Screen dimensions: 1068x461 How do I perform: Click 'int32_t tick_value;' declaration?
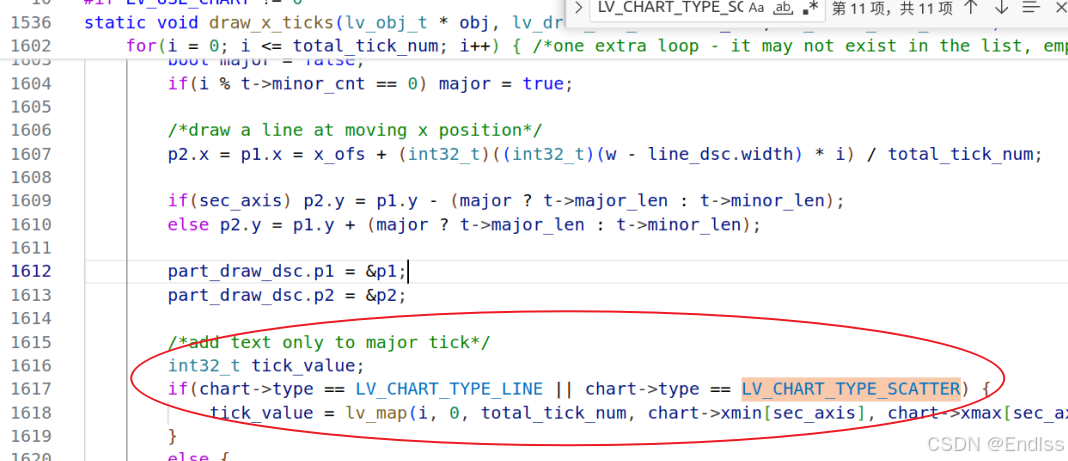coord(266,366)
